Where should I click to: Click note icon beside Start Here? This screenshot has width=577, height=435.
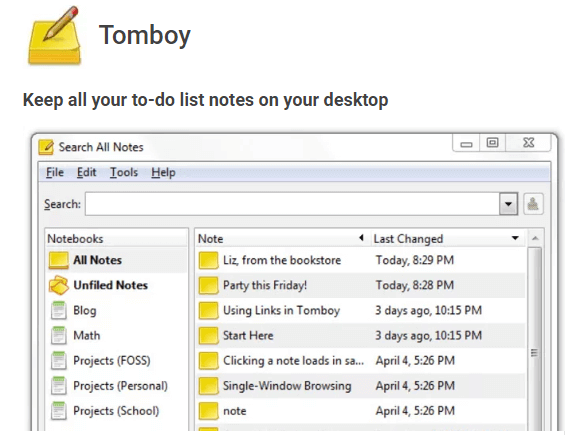[x=208, y=336]
